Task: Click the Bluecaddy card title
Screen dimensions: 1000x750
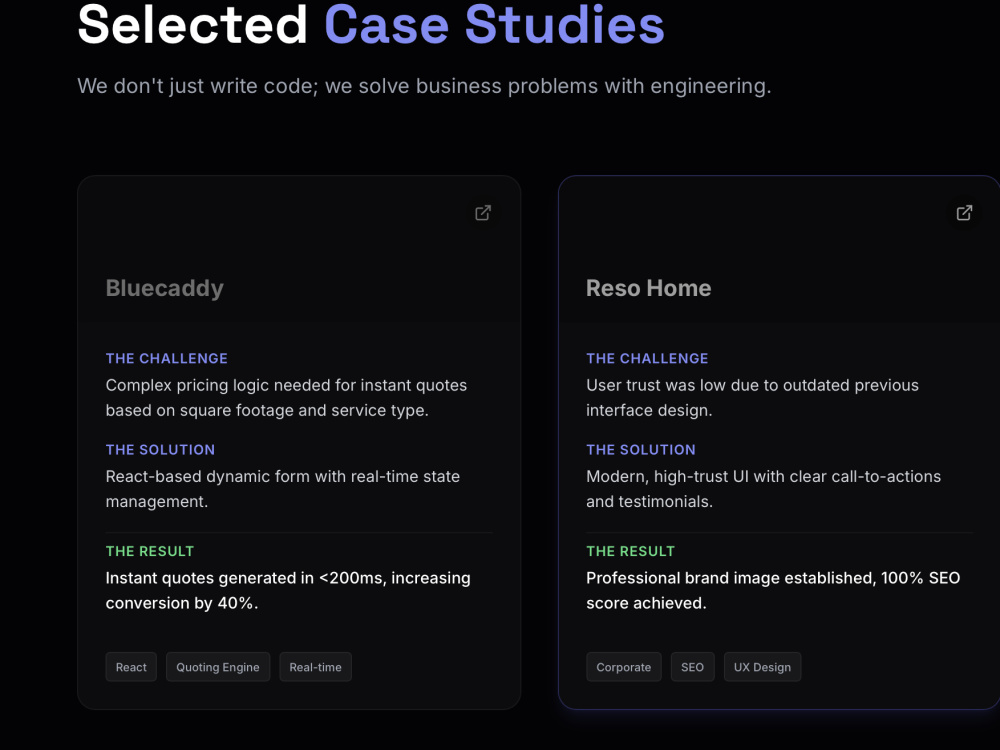Action: (x=165, y=288)
